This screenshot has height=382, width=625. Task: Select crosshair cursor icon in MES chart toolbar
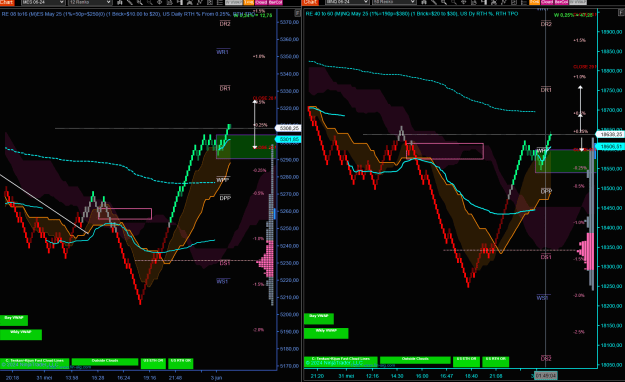[159, 2]
